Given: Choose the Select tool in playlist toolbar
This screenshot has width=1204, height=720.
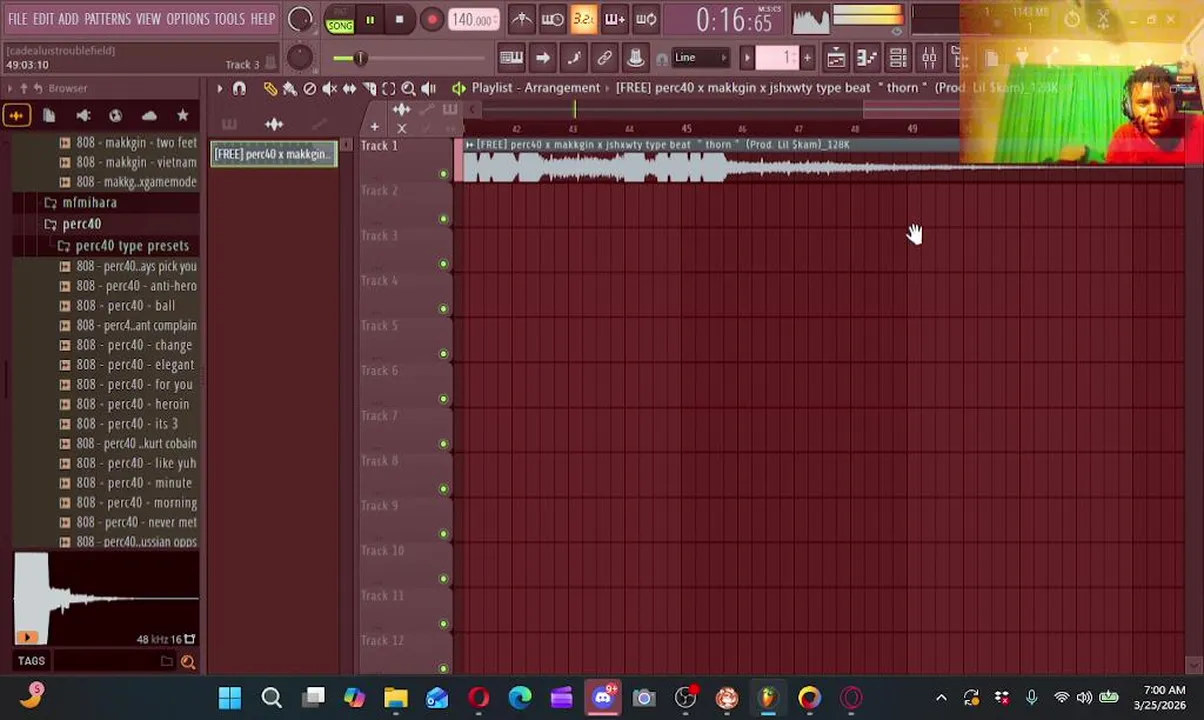Looking at the screenshot, I should coord(389,89).
